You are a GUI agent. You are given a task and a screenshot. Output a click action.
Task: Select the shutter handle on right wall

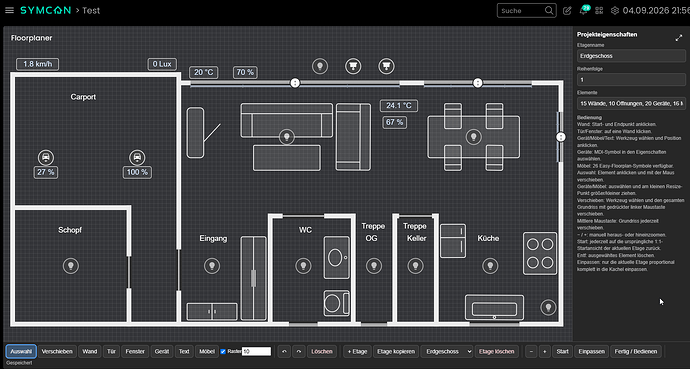[561, 137]
